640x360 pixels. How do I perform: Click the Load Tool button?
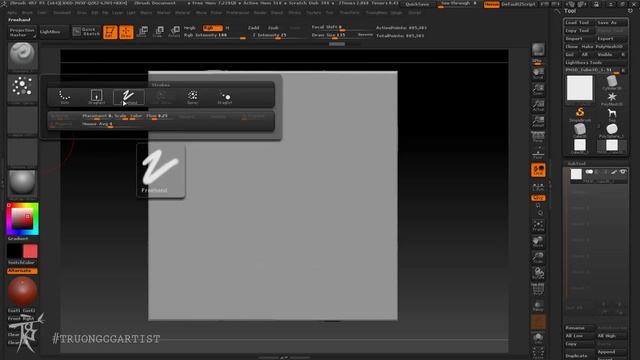pyautogui.click(x=579, y=22)
